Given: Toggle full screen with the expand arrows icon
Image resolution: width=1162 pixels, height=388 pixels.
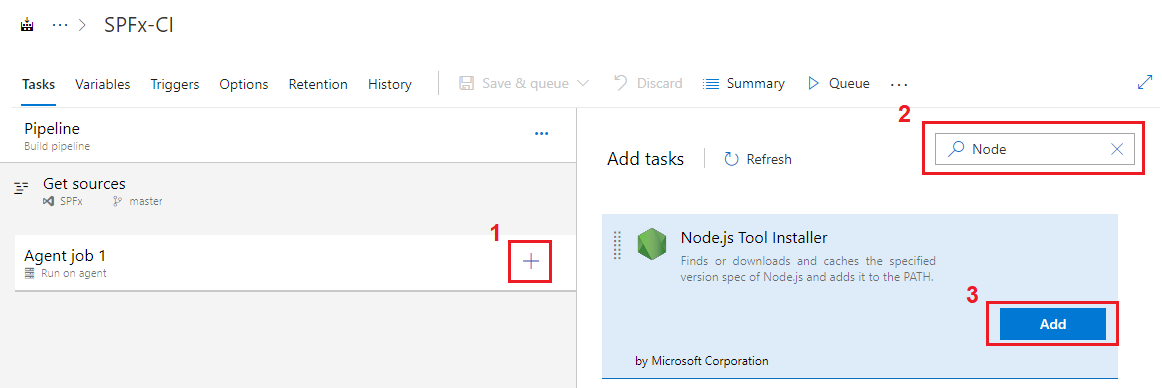Looking at the screenshot, I should pyautogui.click(x=1145, y=83).
